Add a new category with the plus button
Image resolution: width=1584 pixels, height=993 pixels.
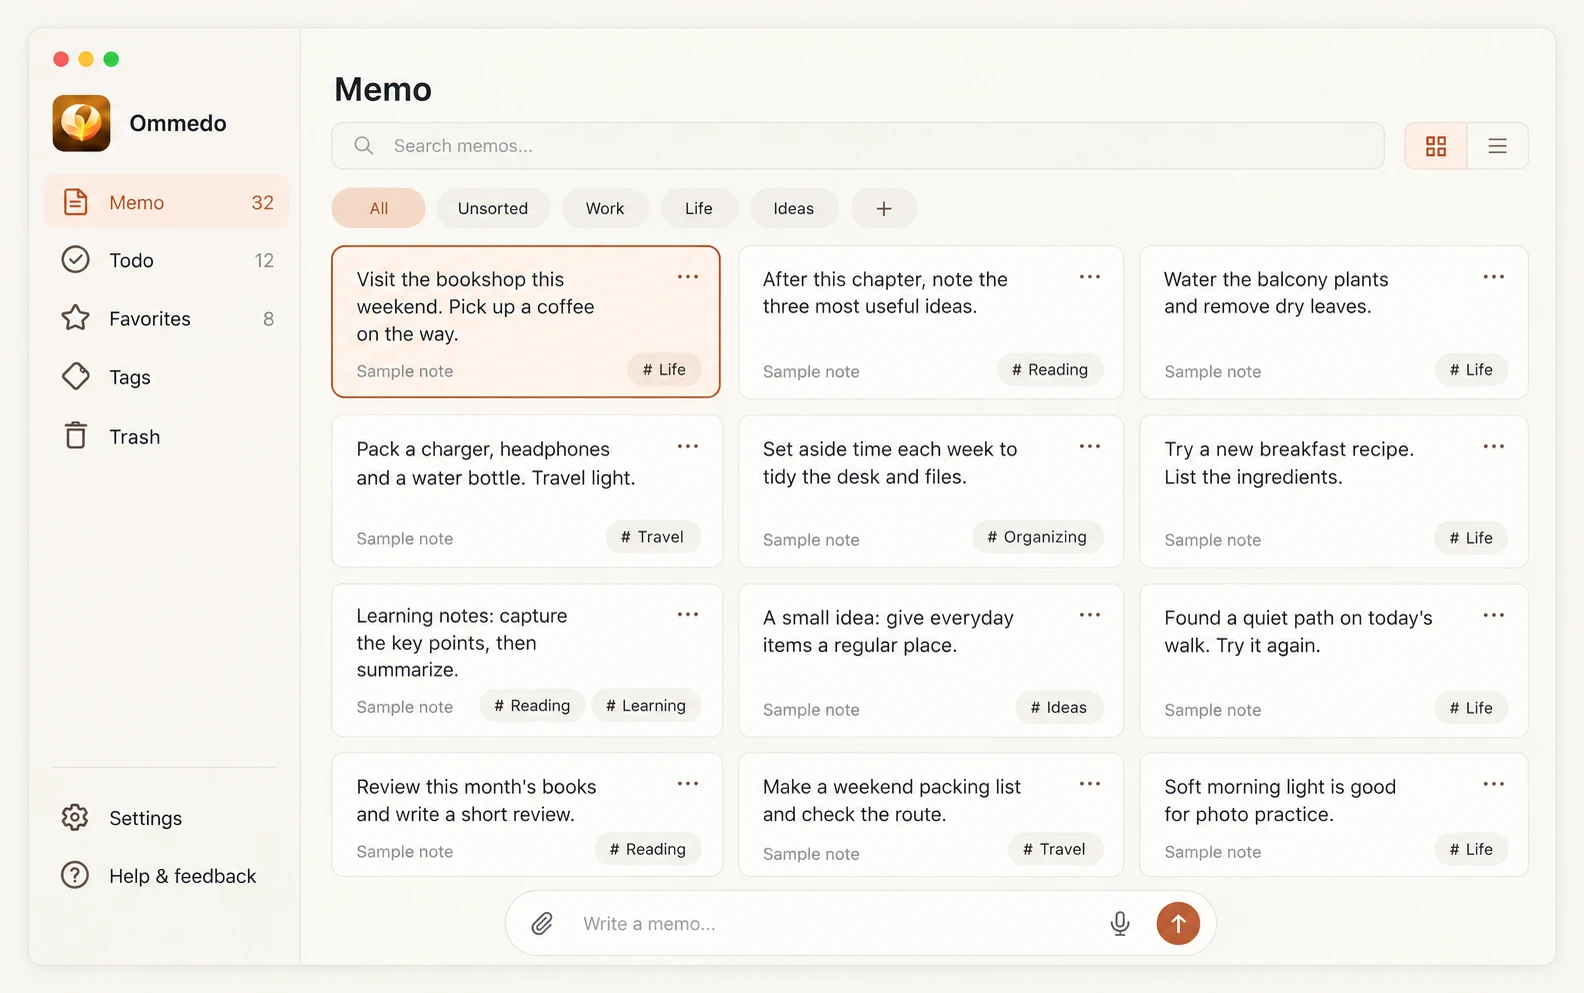pos(884,208)
